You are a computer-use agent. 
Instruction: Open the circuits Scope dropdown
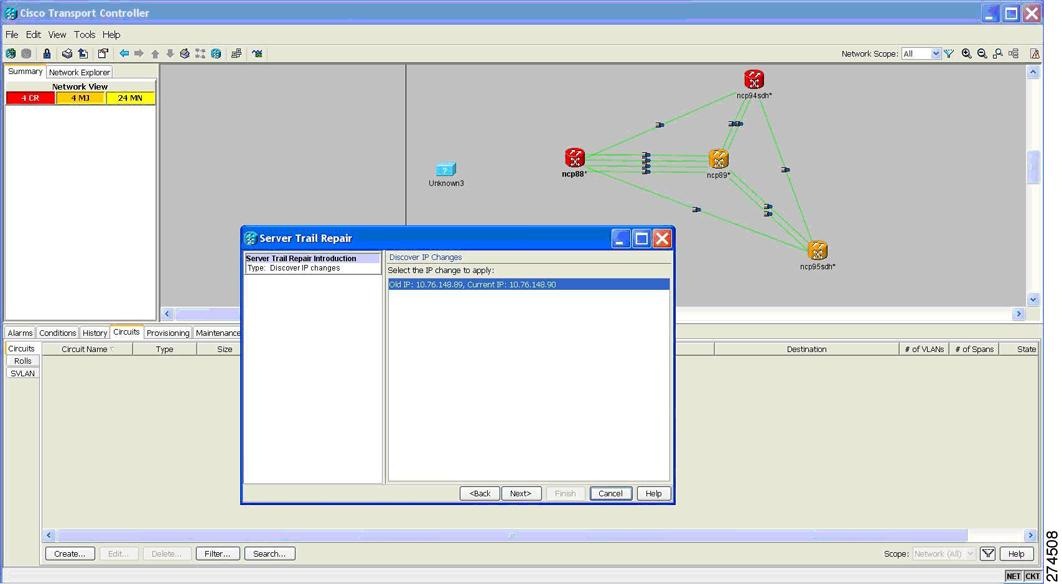coord(944,554)
